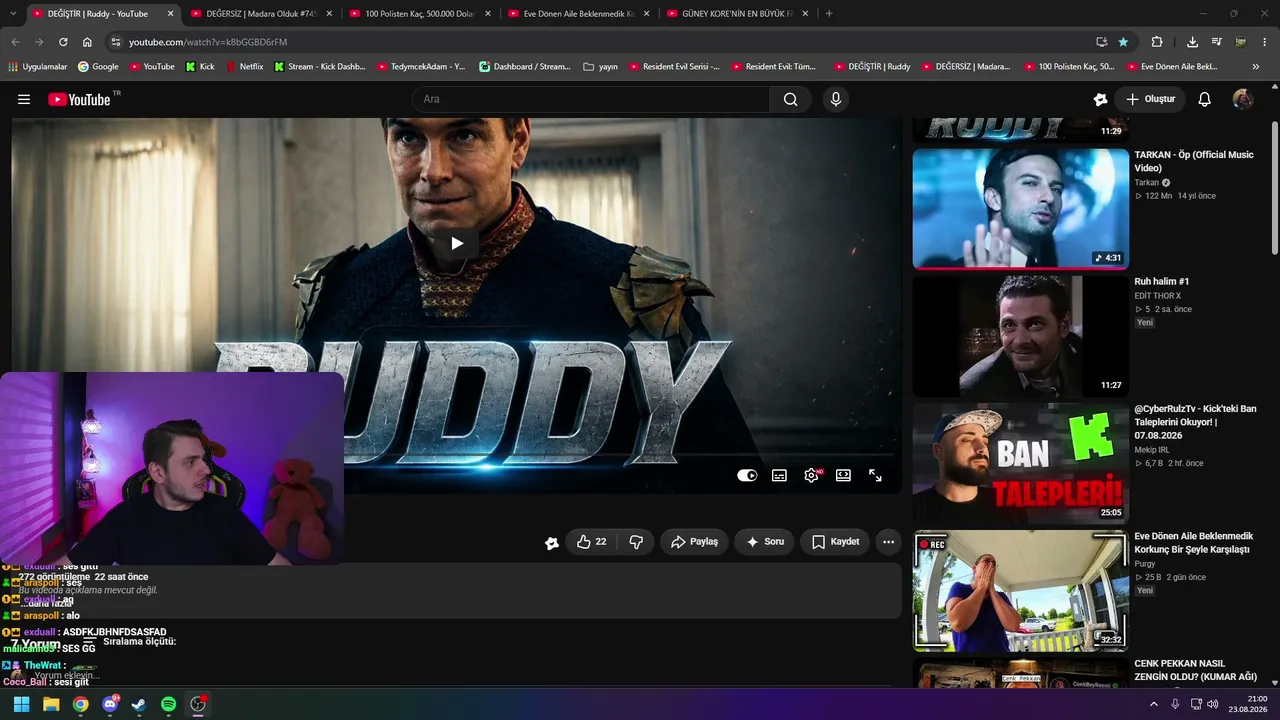Switch to the 100 Polisten Kaç tab

[419, 14]
